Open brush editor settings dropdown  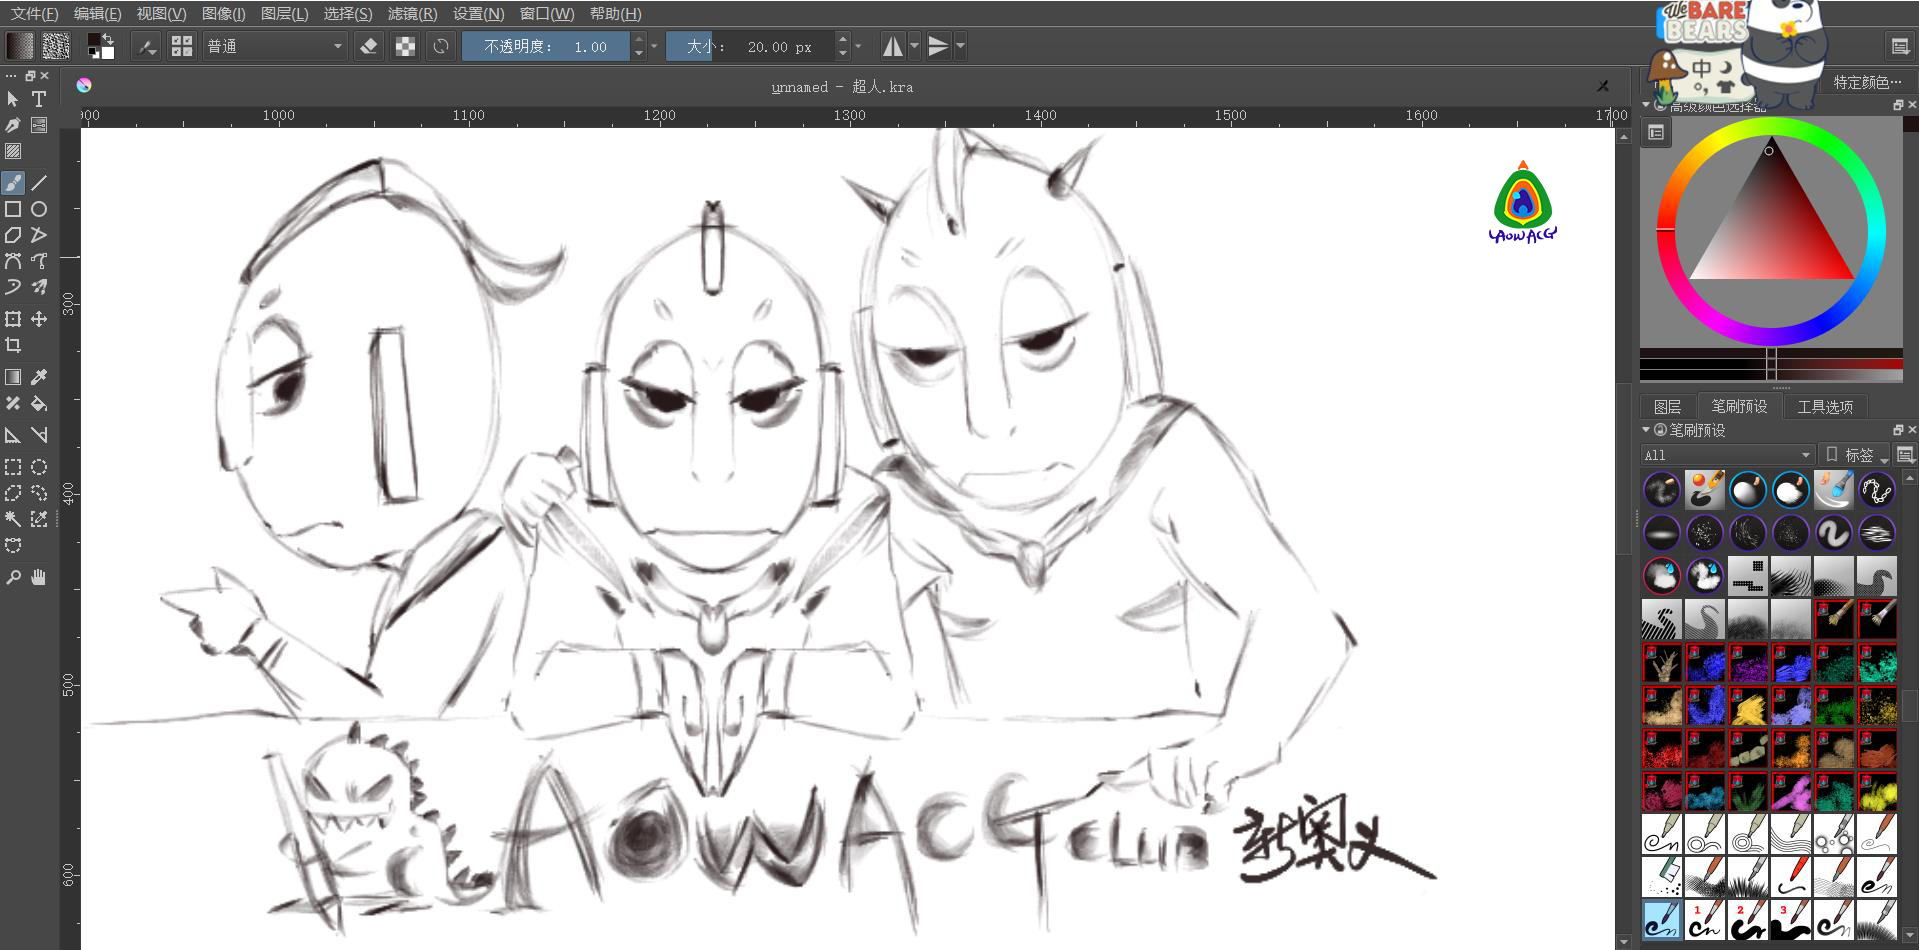tap(147, 46)
